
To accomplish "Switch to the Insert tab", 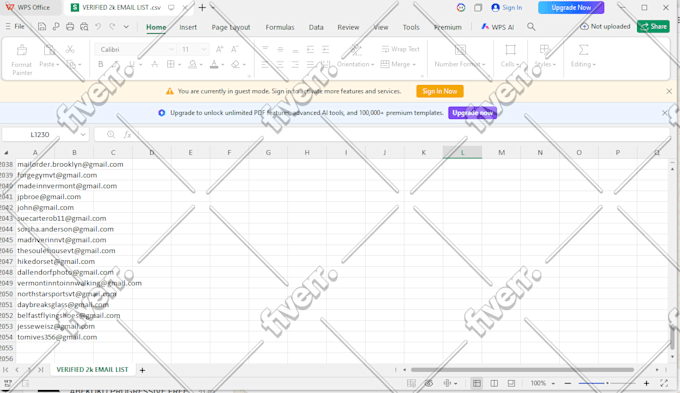I will pyautogui.click(x=188, y=27).
